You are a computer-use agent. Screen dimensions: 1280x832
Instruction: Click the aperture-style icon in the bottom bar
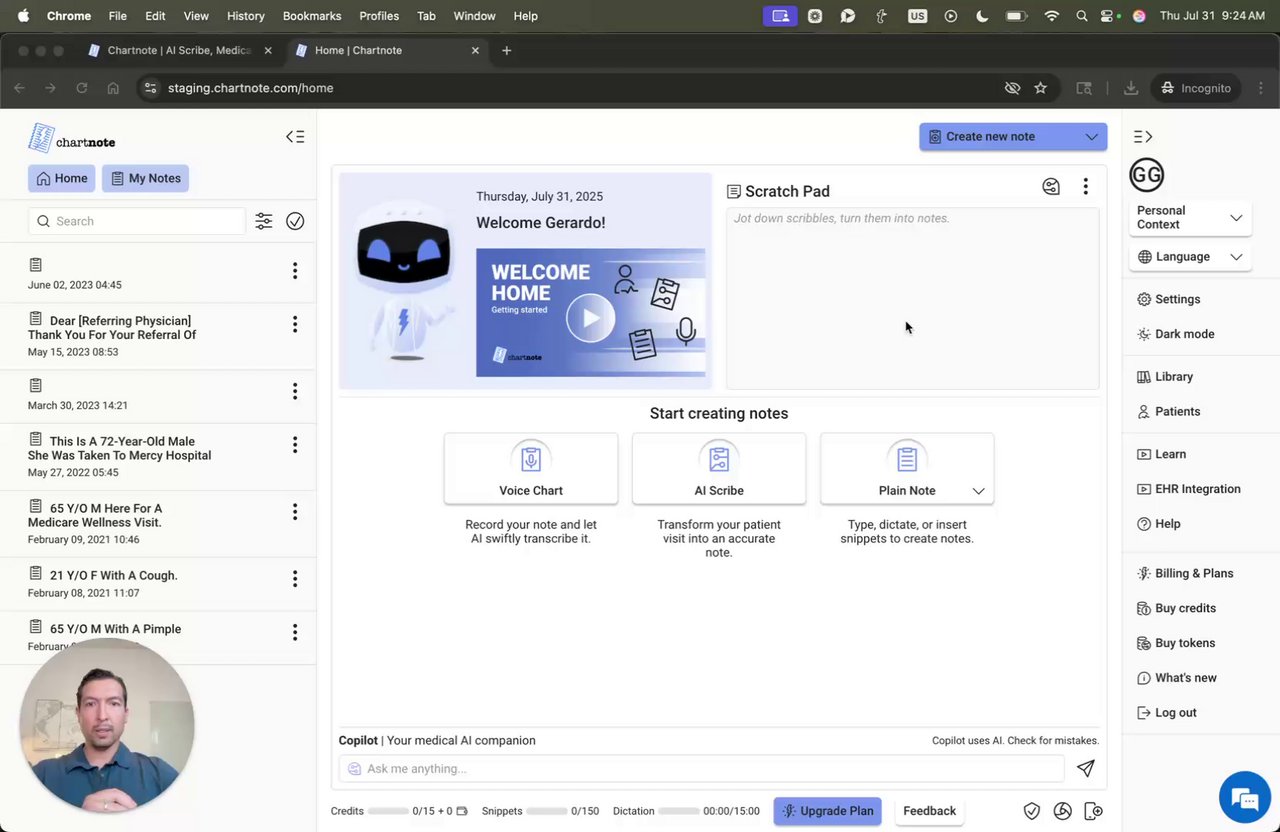tap(1063, 811)
